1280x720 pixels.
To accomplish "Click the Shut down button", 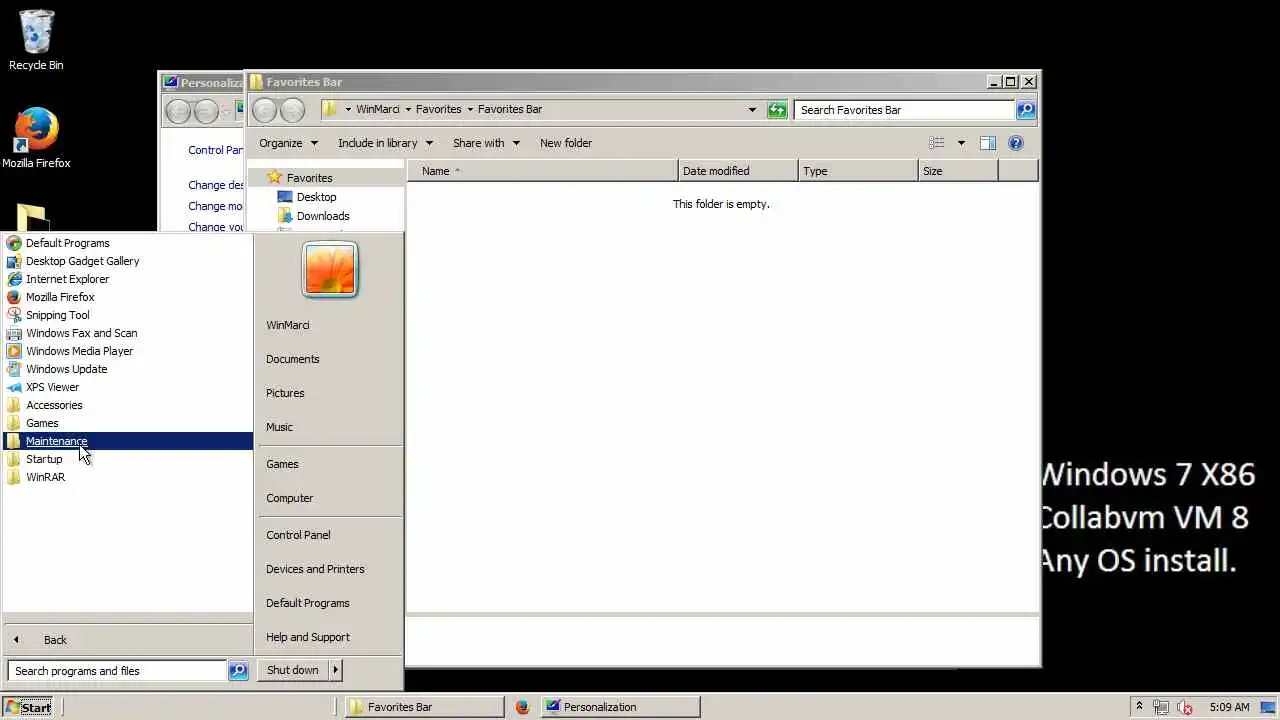I will point(293,670).
